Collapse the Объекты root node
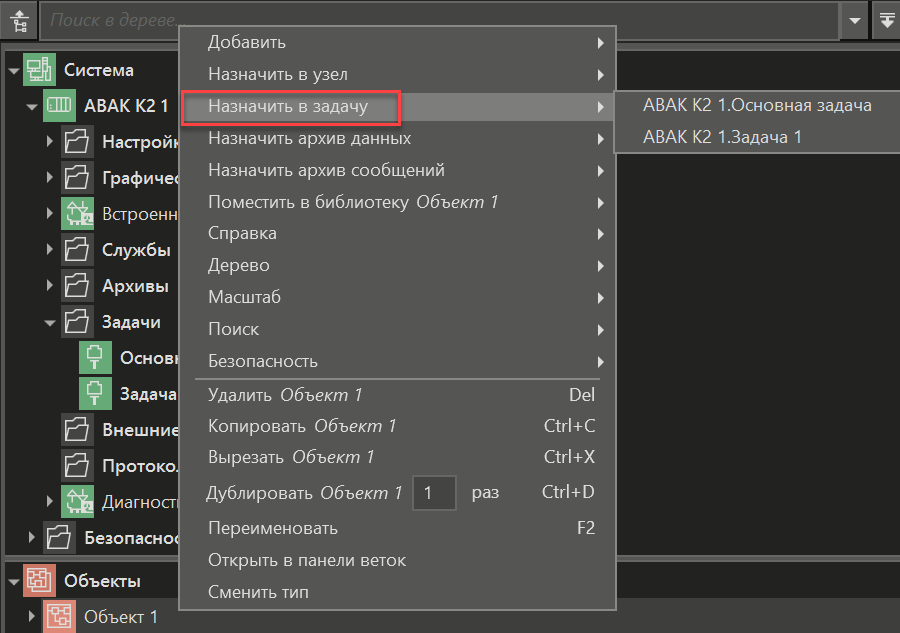Viewport: 900px width, 633px height. tap(14, 582)
